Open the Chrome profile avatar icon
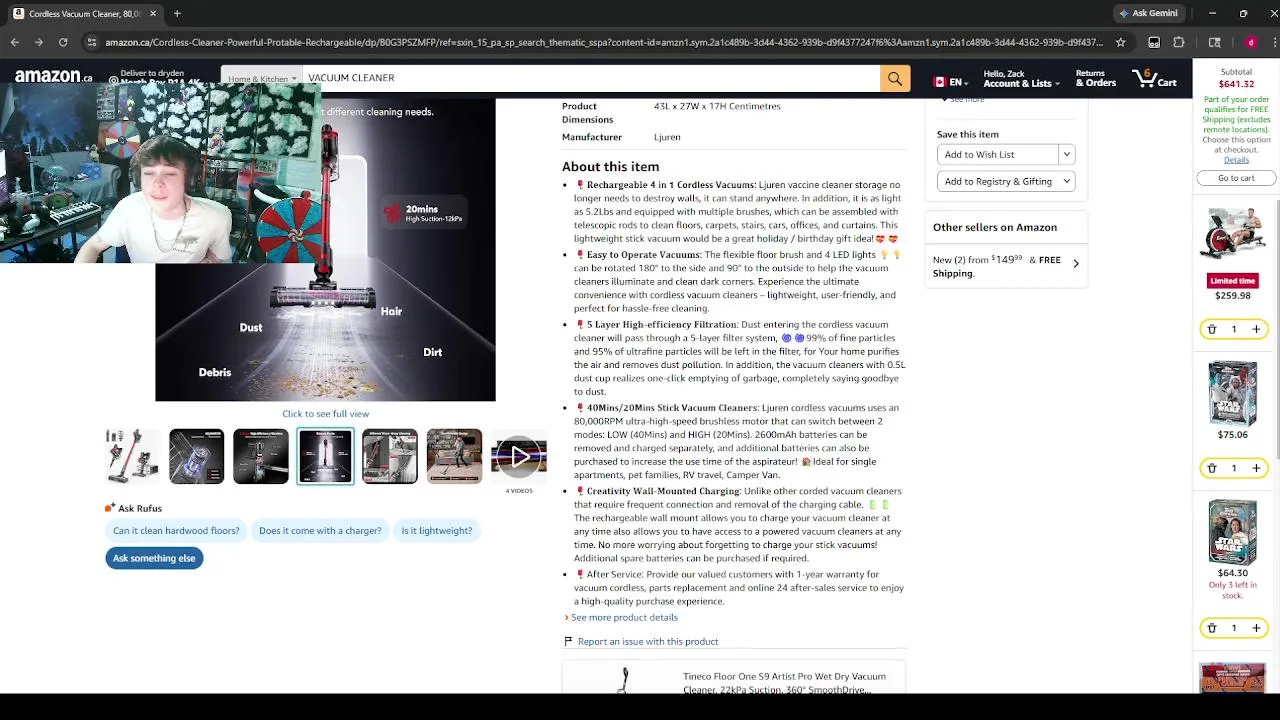This screenshot has width=1280, height=720. 1250,42
